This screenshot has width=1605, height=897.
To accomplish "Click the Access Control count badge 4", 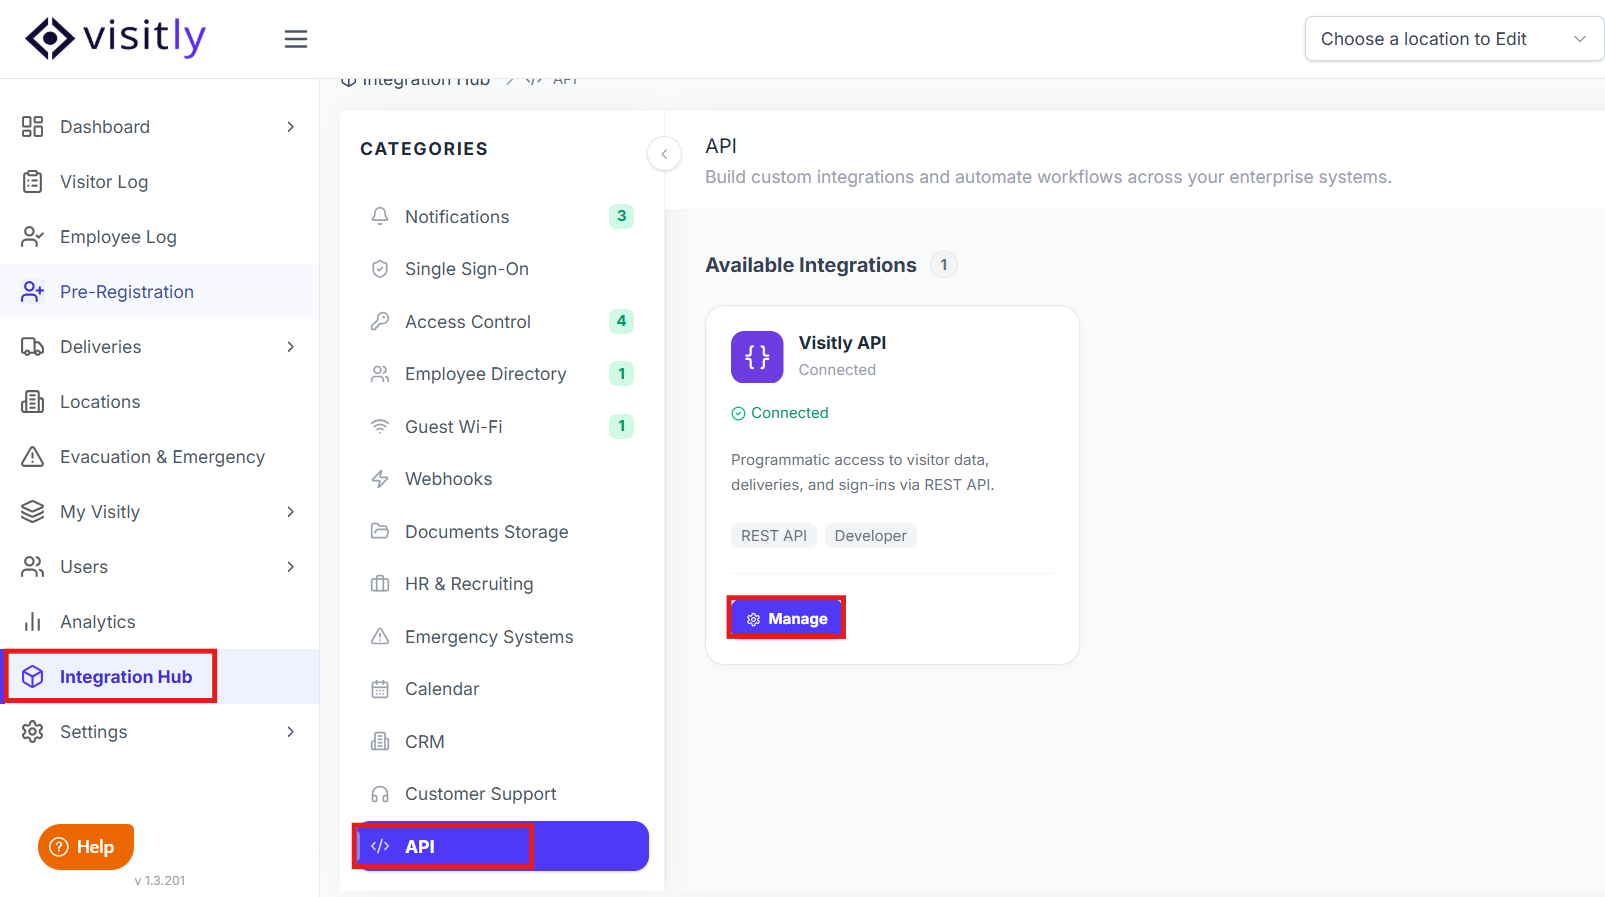I will coord(621,321).
